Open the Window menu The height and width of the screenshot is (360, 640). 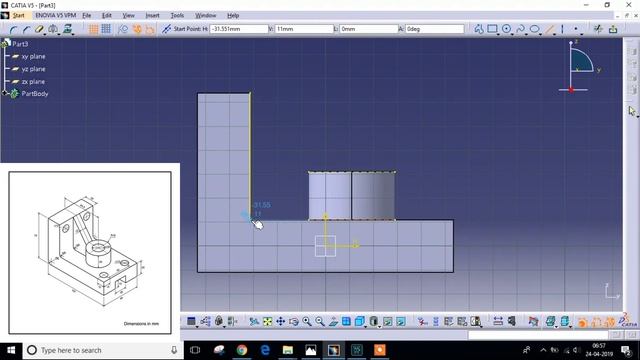point(205,16)
